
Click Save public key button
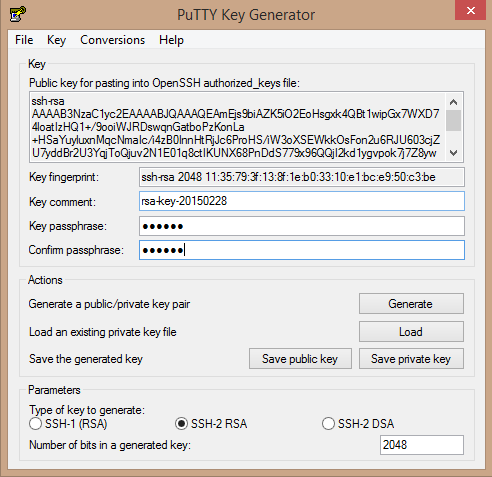click(x=300, y=359)
